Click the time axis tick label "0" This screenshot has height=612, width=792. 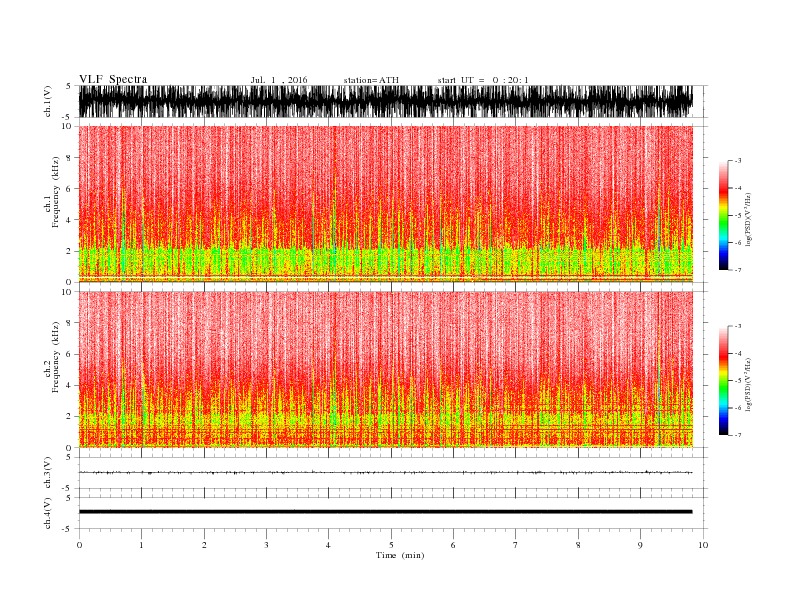(79, 545)
